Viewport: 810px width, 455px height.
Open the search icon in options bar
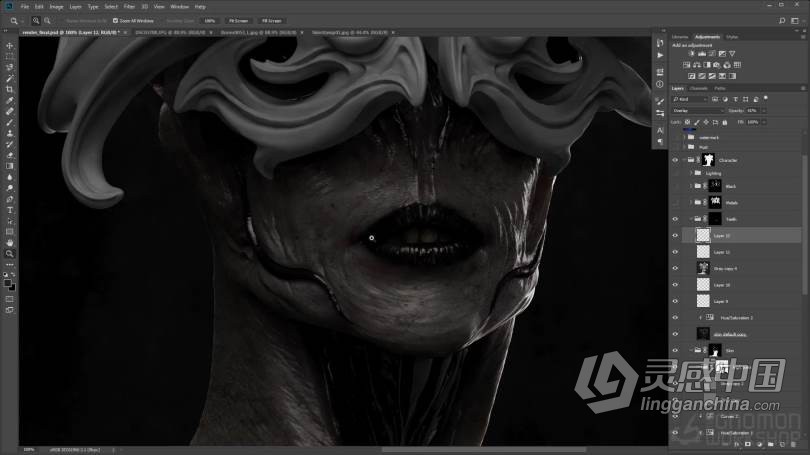782,21
